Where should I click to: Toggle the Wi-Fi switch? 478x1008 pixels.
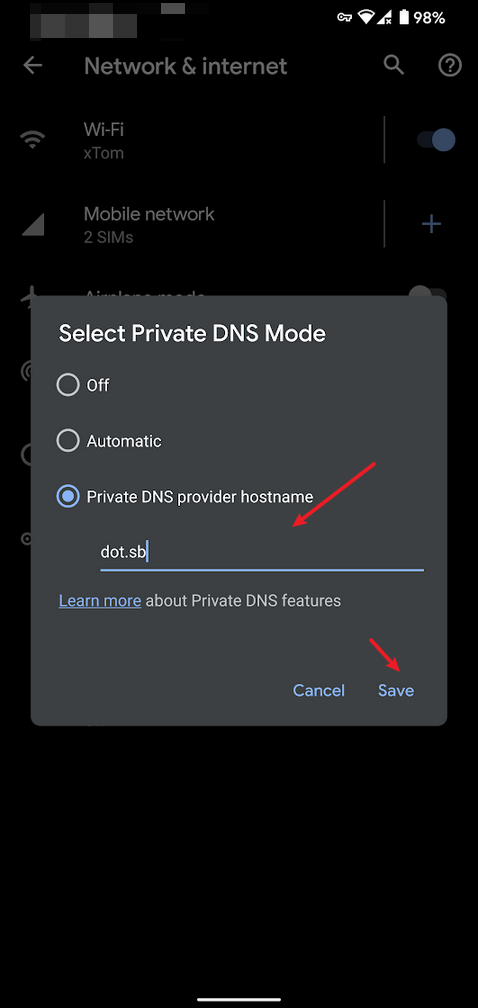[436, 140]
